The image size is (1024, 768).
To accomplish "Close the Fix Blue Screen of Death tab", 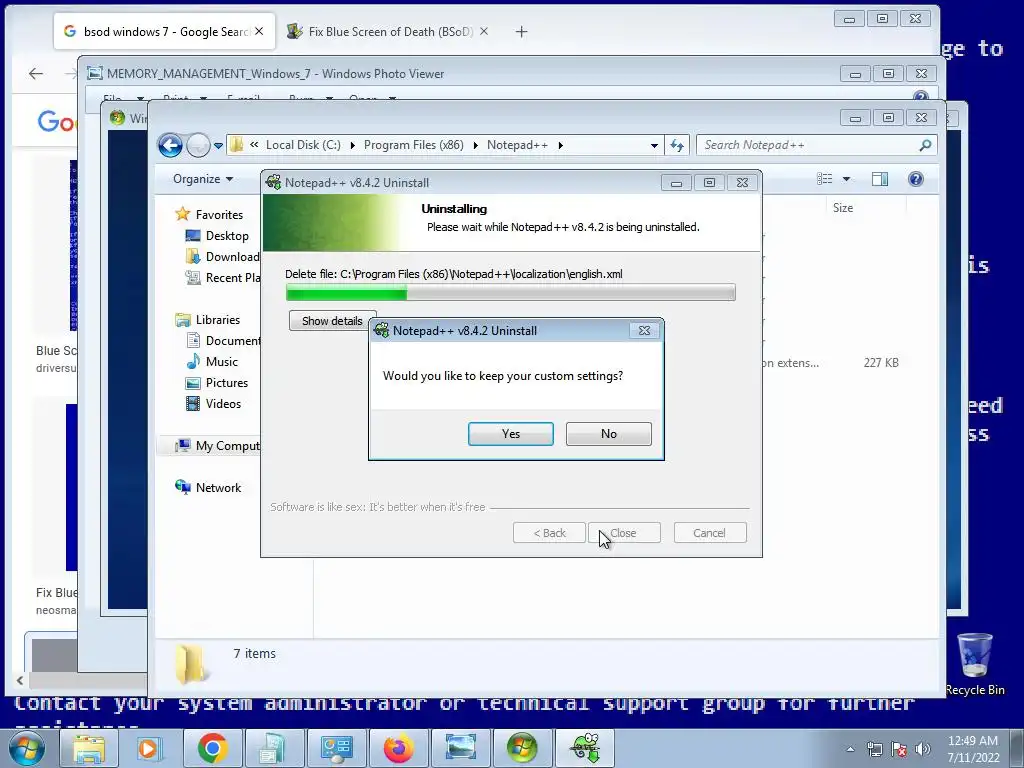I will coord(484,31).
